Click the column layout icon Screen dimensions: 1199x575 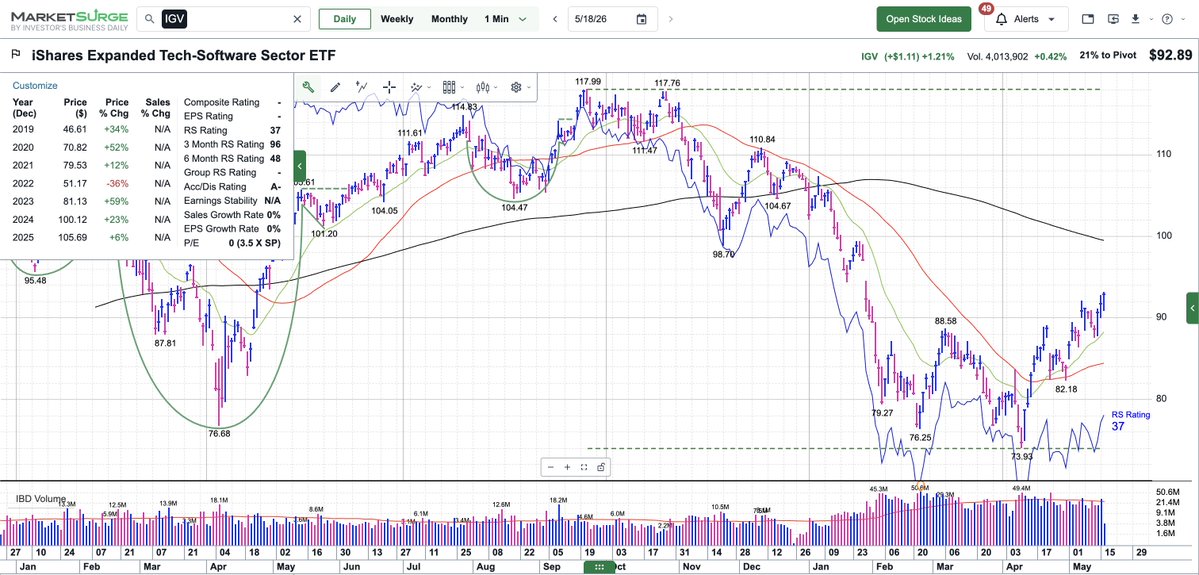tap(449, 87)
